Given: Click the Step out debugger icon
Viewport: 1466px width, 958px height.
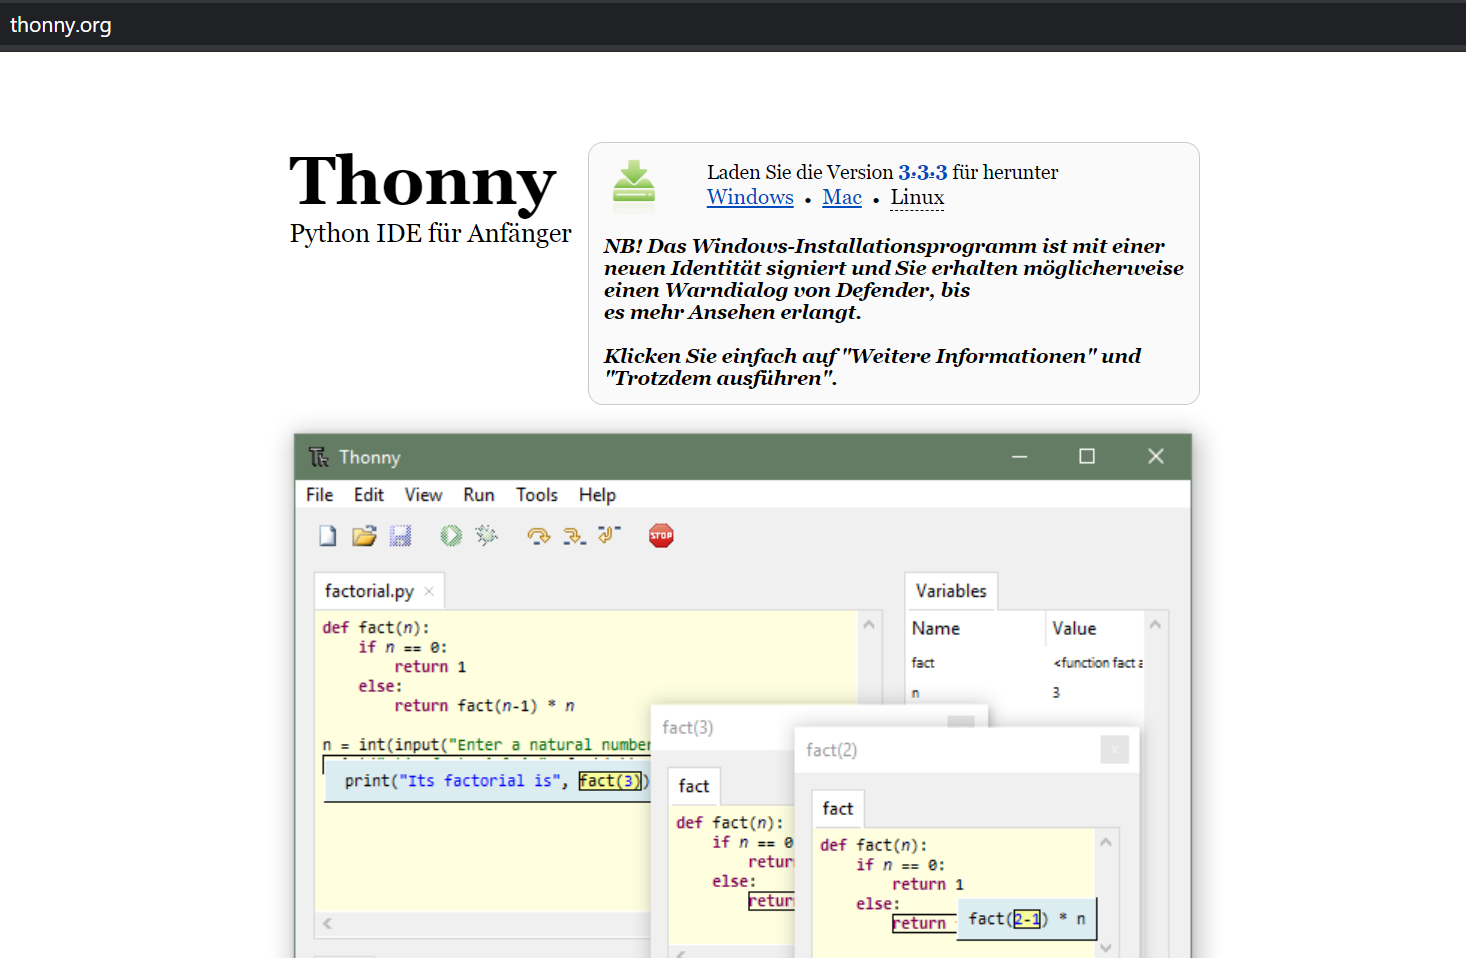Looking at the screenshot, I should click(609, 536).
